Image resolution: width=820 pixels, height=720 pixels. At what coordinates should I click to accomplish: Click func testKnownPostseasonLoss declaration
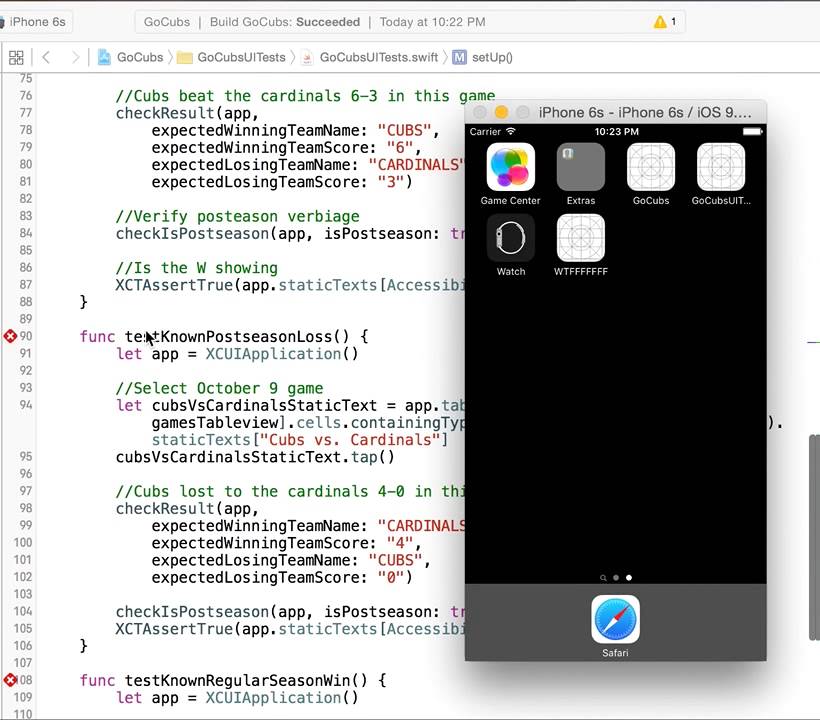point(224,336)
